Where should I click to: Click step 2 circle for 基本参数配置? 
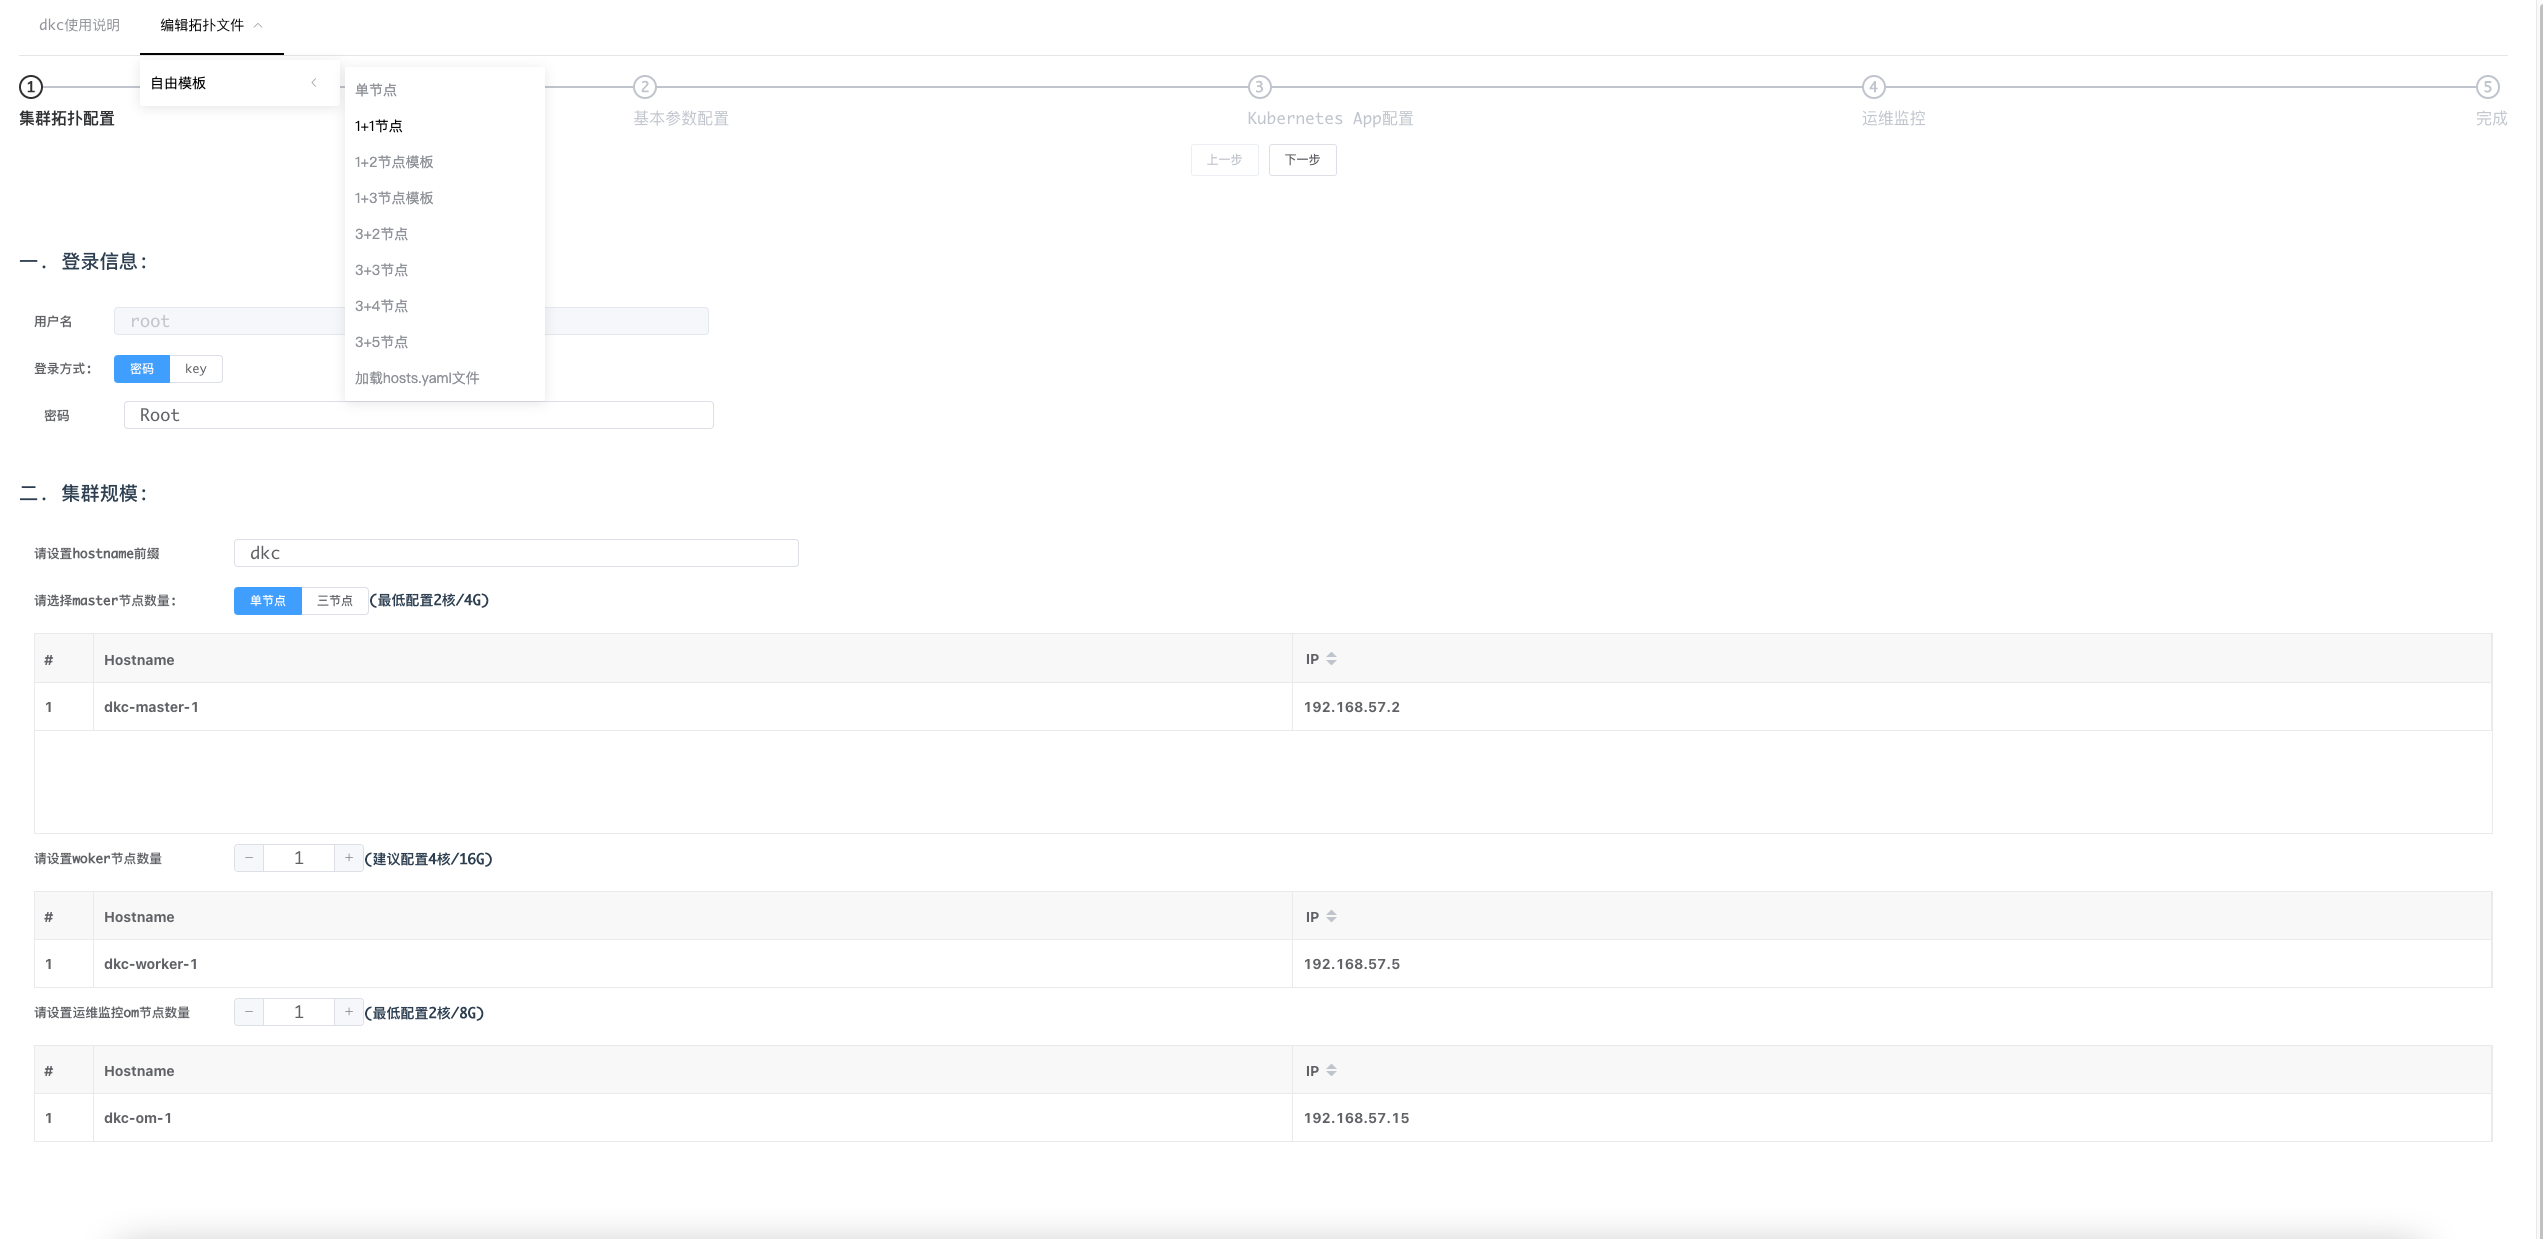pos(645,87)
